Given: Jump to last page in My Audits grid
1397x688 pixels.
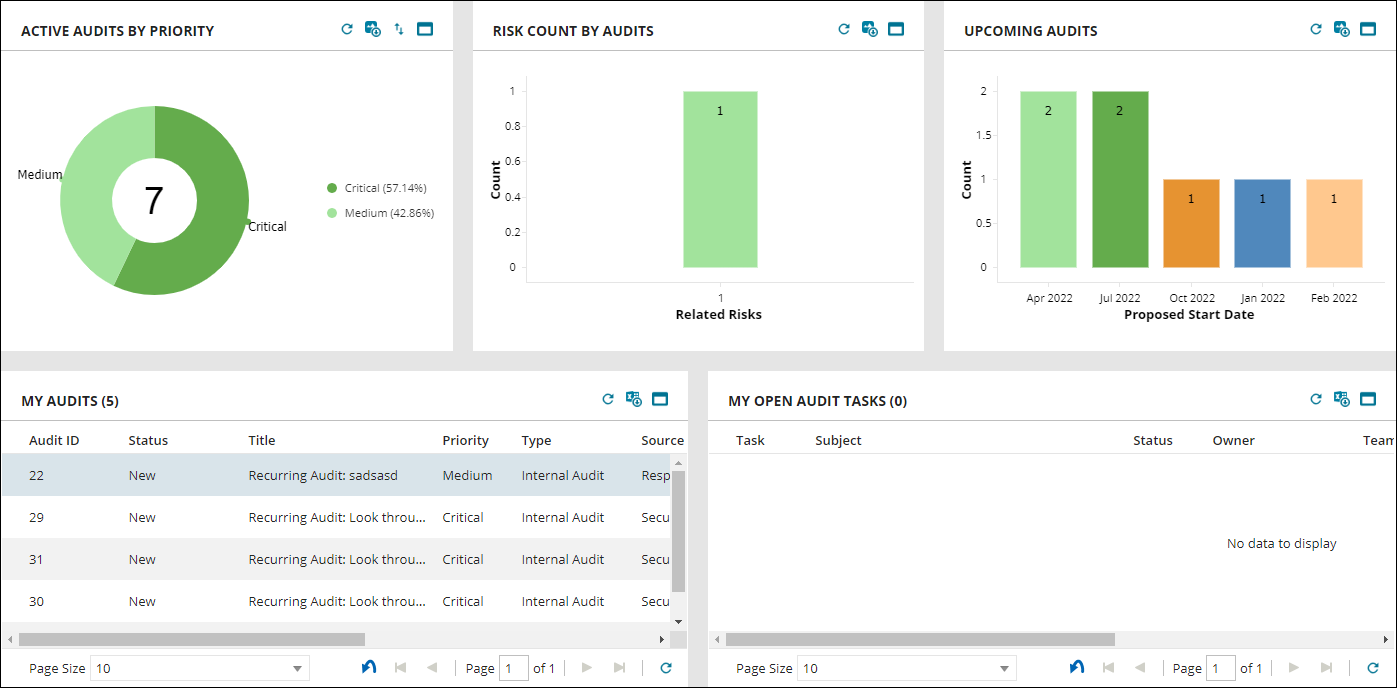Looking at the screenshot, I should (x=620, y=667).
